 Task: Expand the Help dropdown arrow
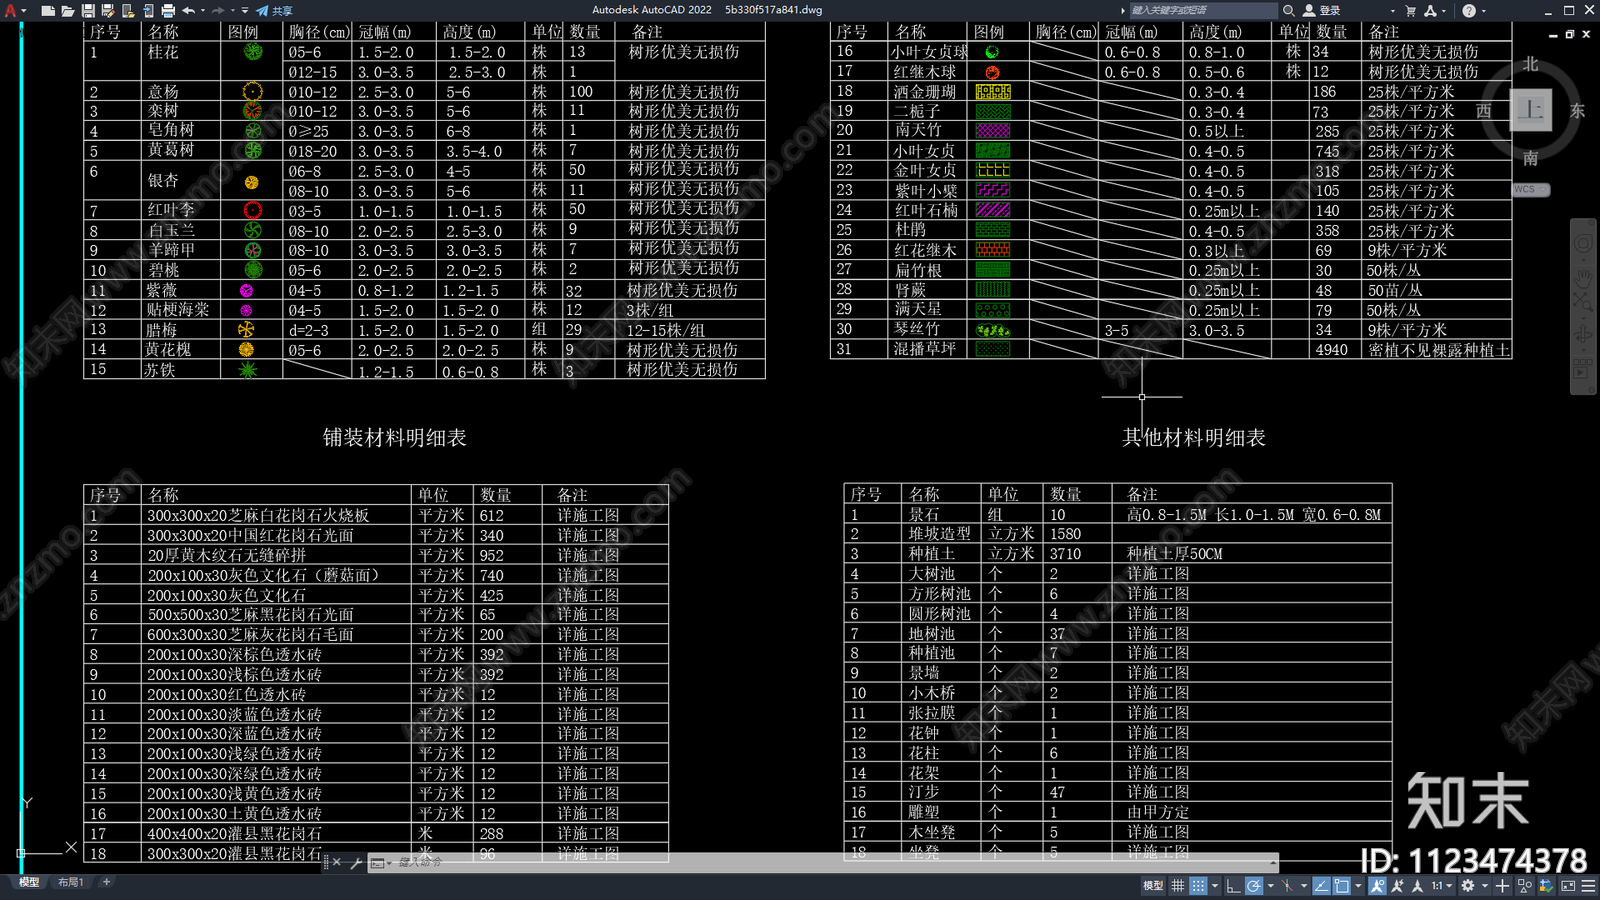[1483, 10]
